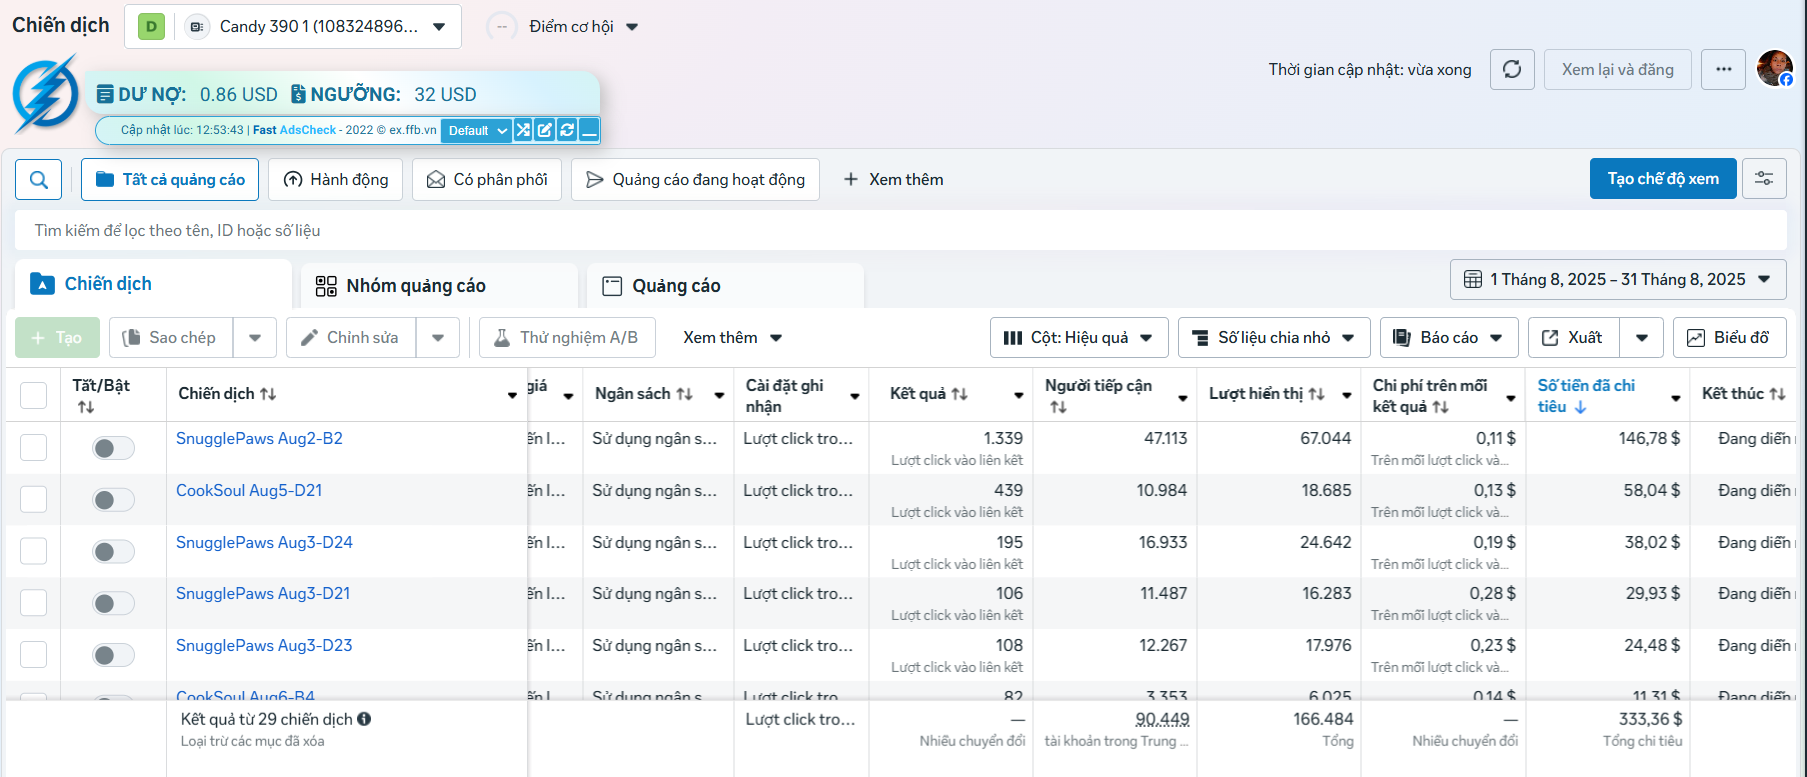Open the date range 1 Tháng 8 picker
The height and width of the screenshot is (777, 1807).
pyautogui.click(x=1618, y=280)
